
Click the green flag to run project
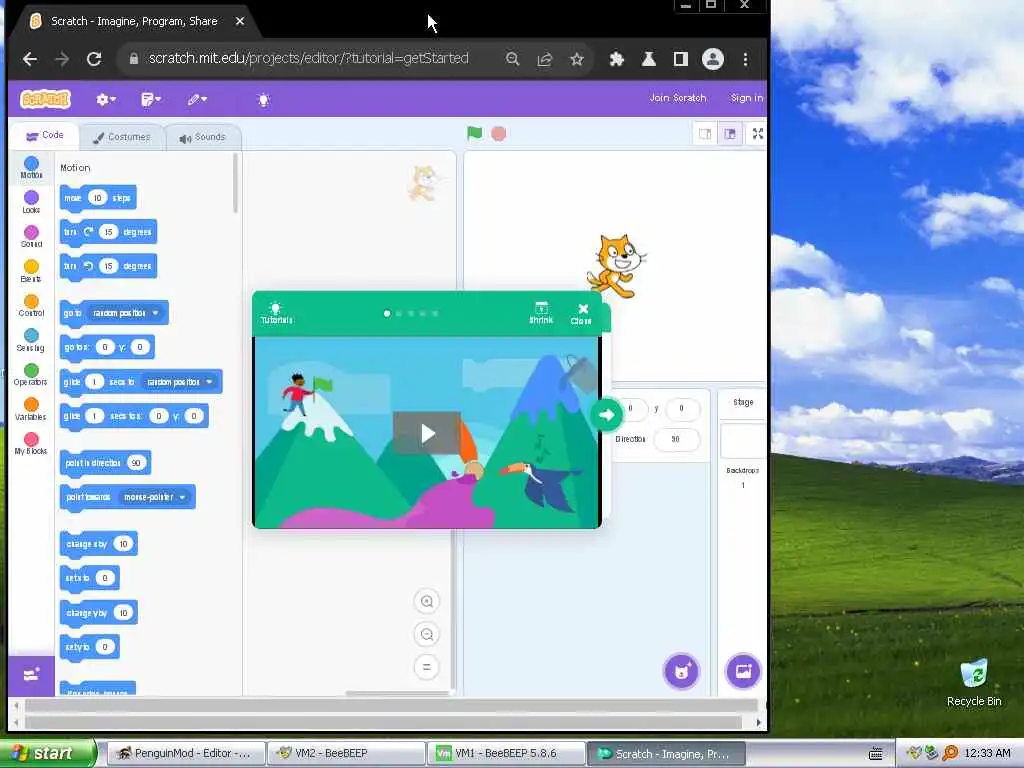tap(475, 133)
